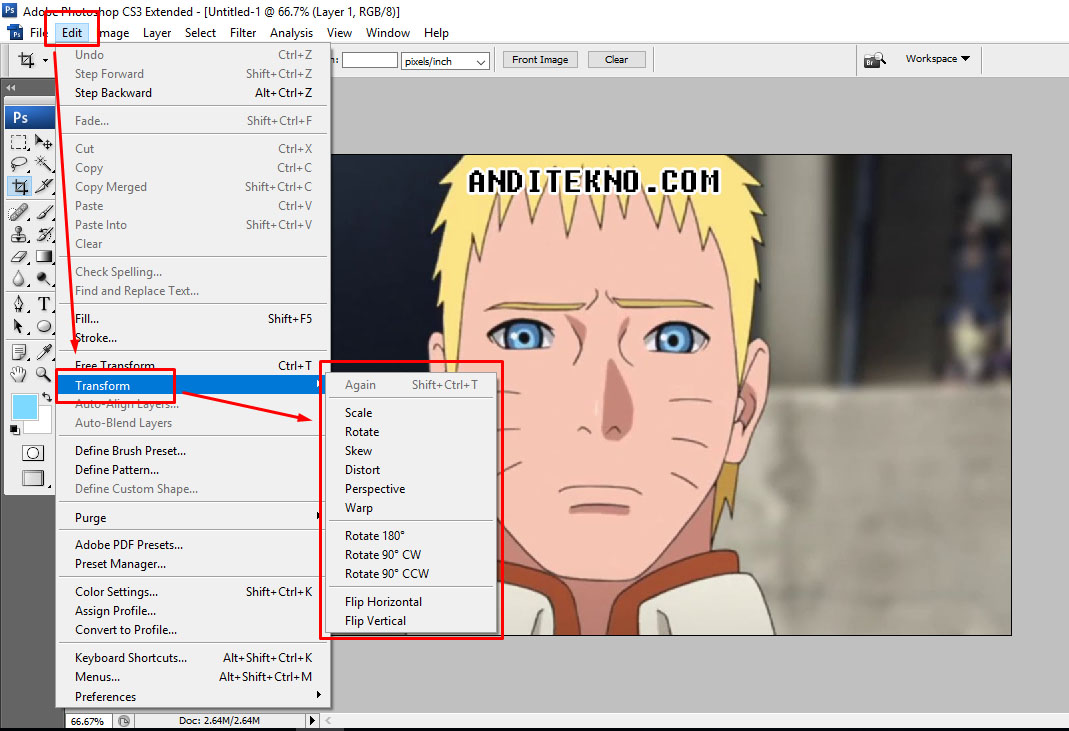Select the Blur tool

(x=19, y=278)
